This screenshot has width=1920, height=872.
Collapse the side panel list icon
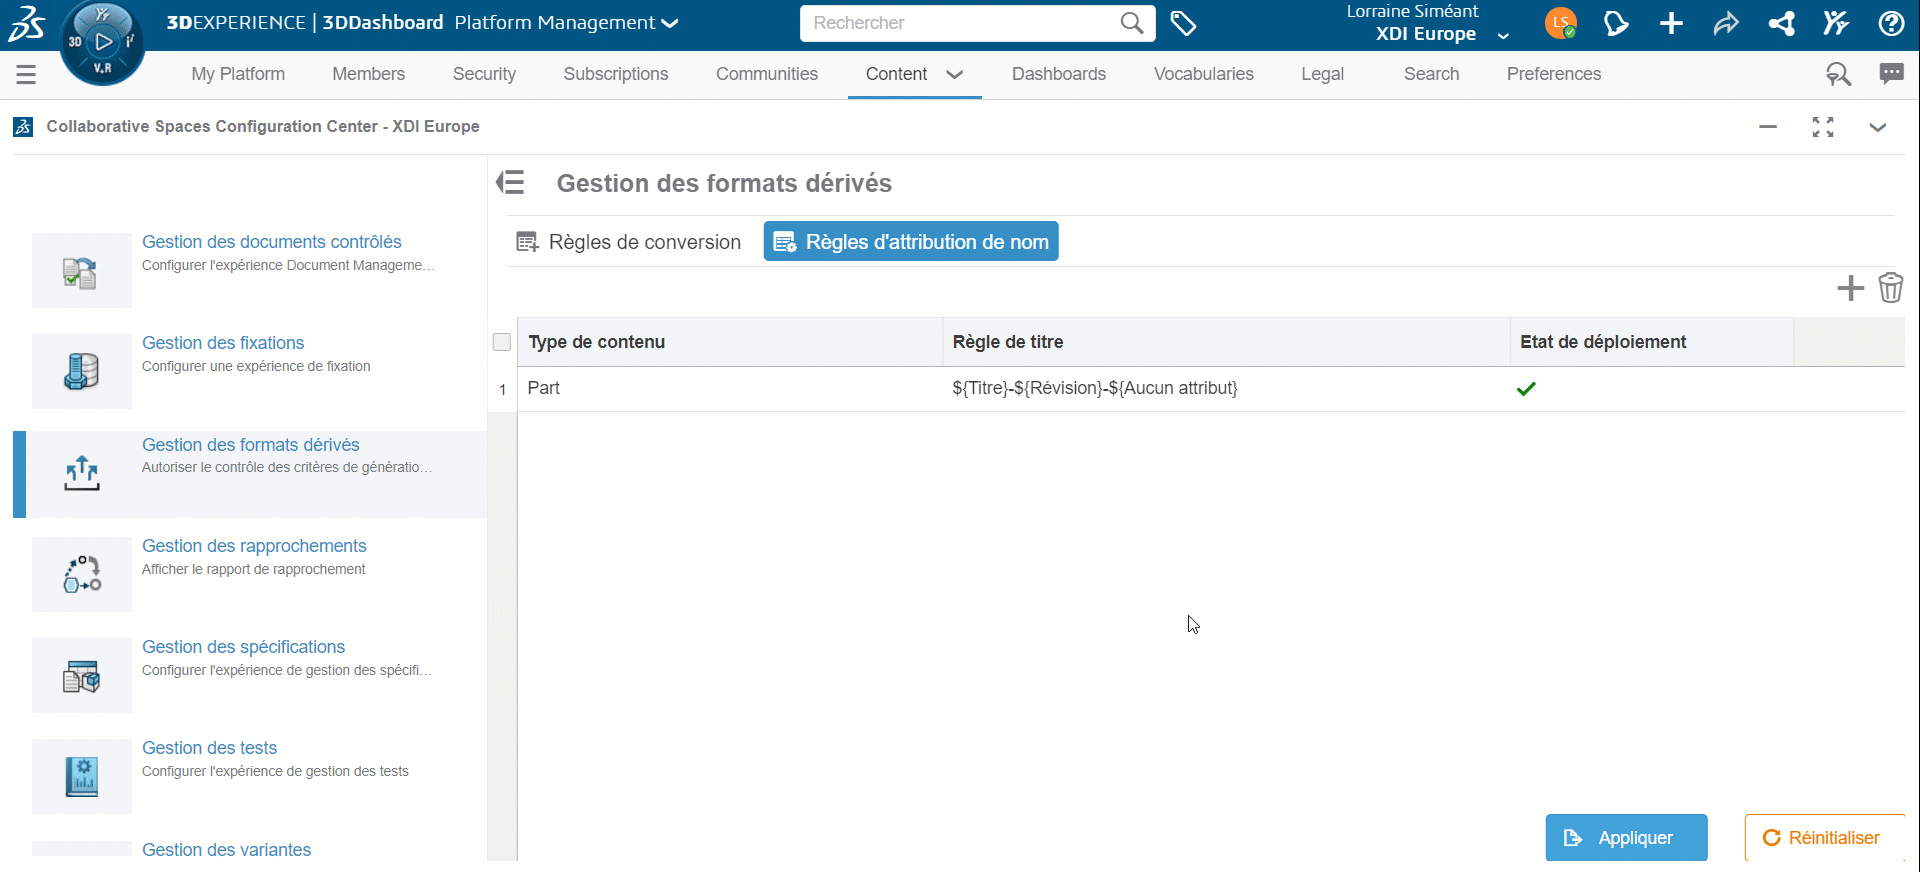click(x=511, y=183)
